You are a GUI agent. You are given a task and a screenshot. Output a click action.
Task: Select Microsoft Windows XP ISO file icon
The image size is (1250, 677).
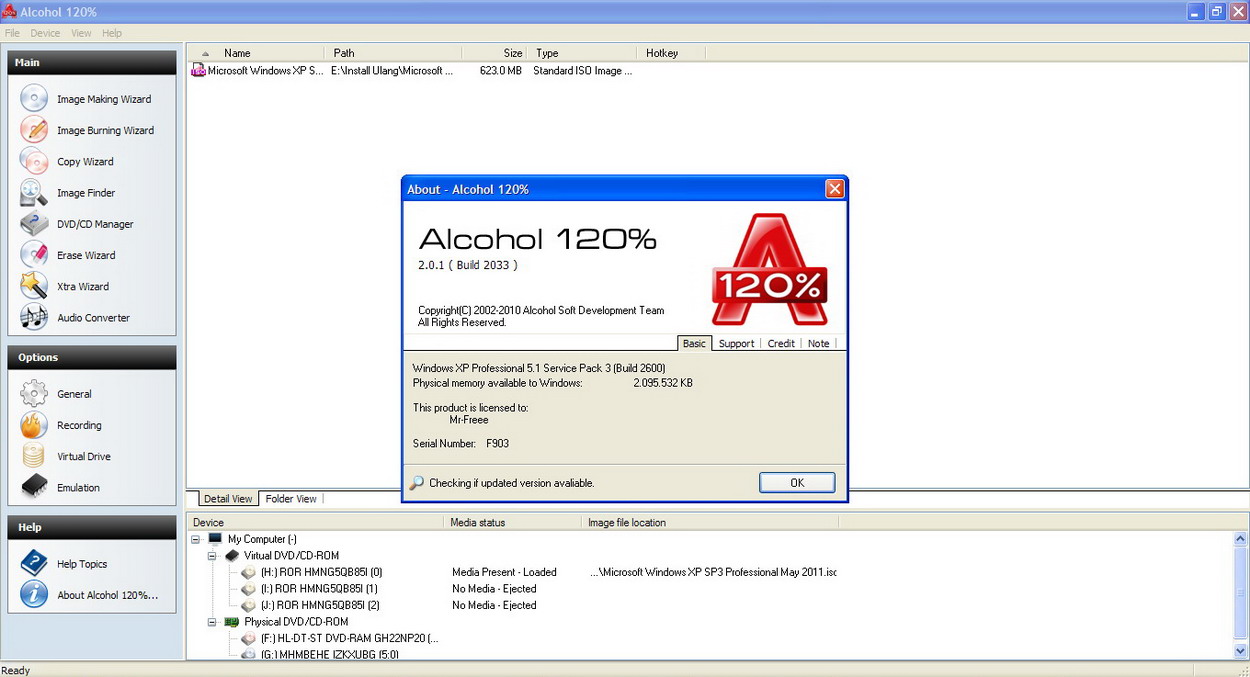tap(198, 71)
